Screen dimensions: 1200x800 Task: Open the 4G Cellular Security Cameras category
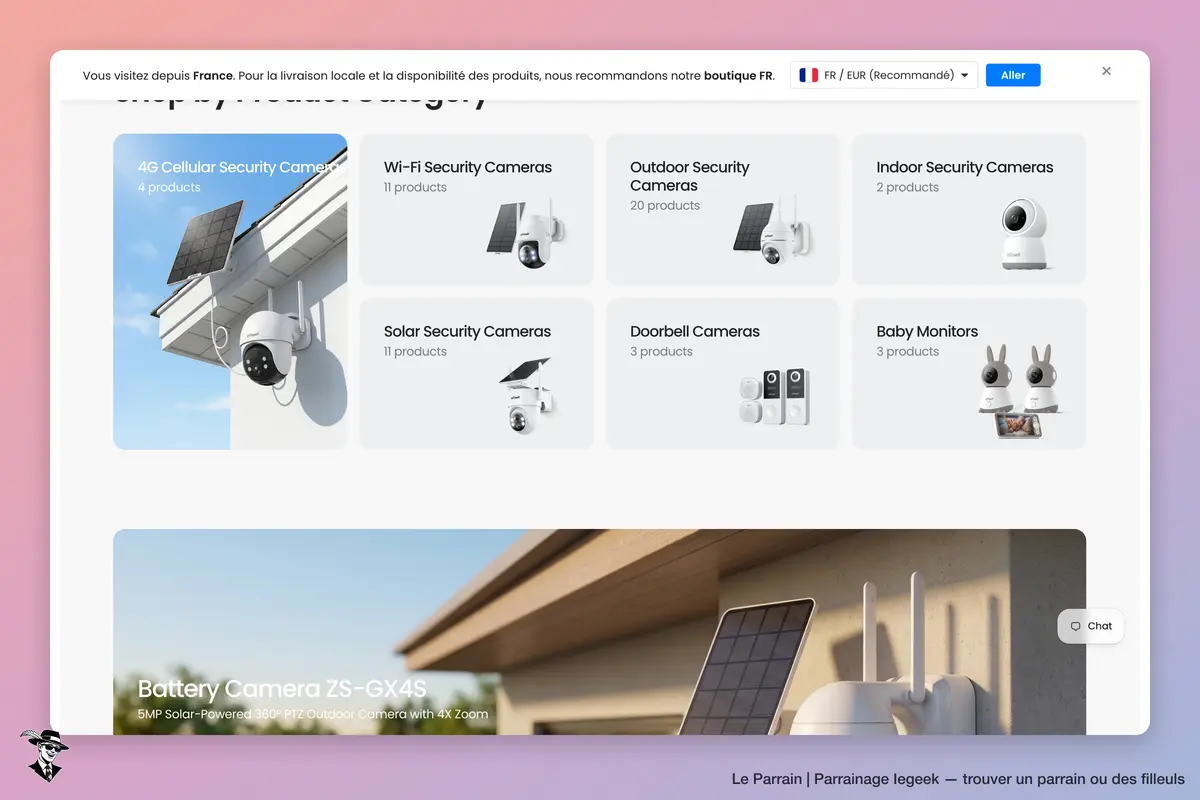(x=230, y=291)
